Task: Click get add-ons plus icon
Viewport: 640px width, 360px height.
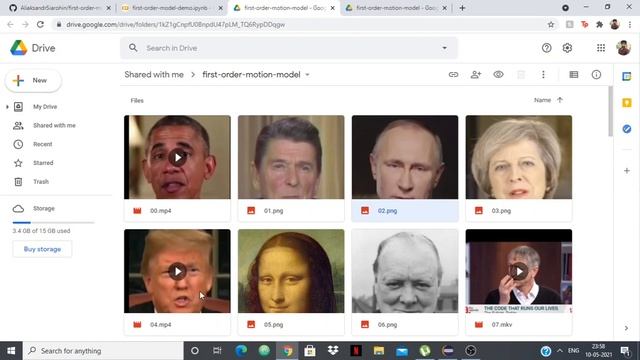Action: point(627,171)
